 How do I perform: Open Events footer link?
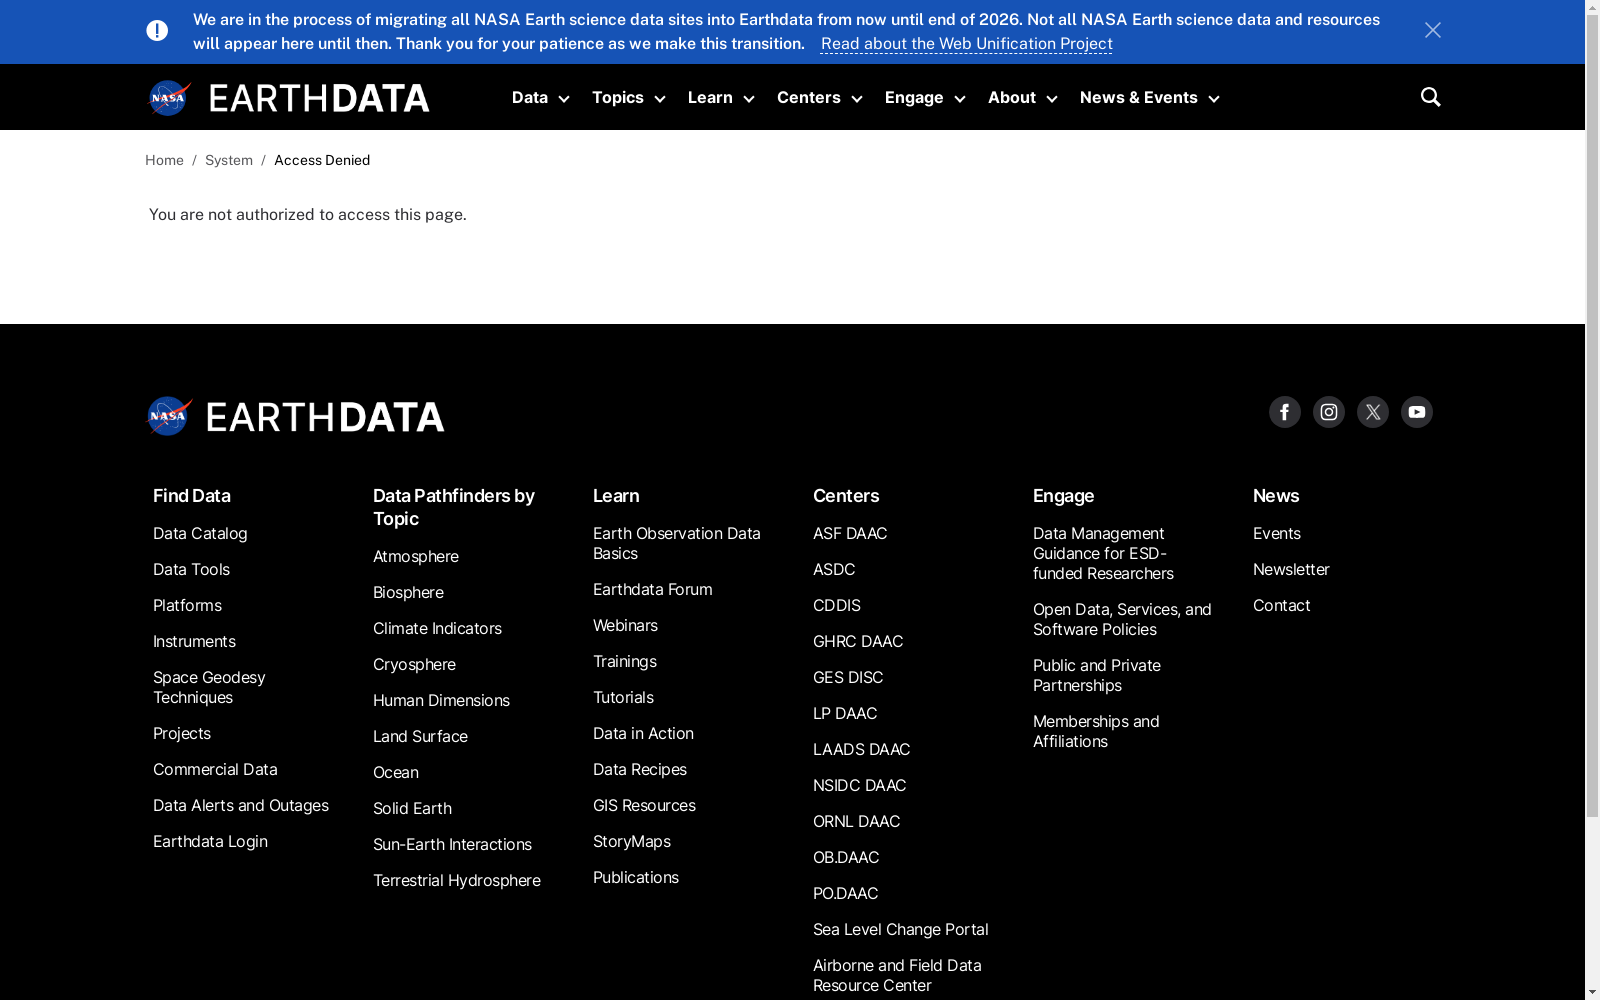[x=1277, y=534]
